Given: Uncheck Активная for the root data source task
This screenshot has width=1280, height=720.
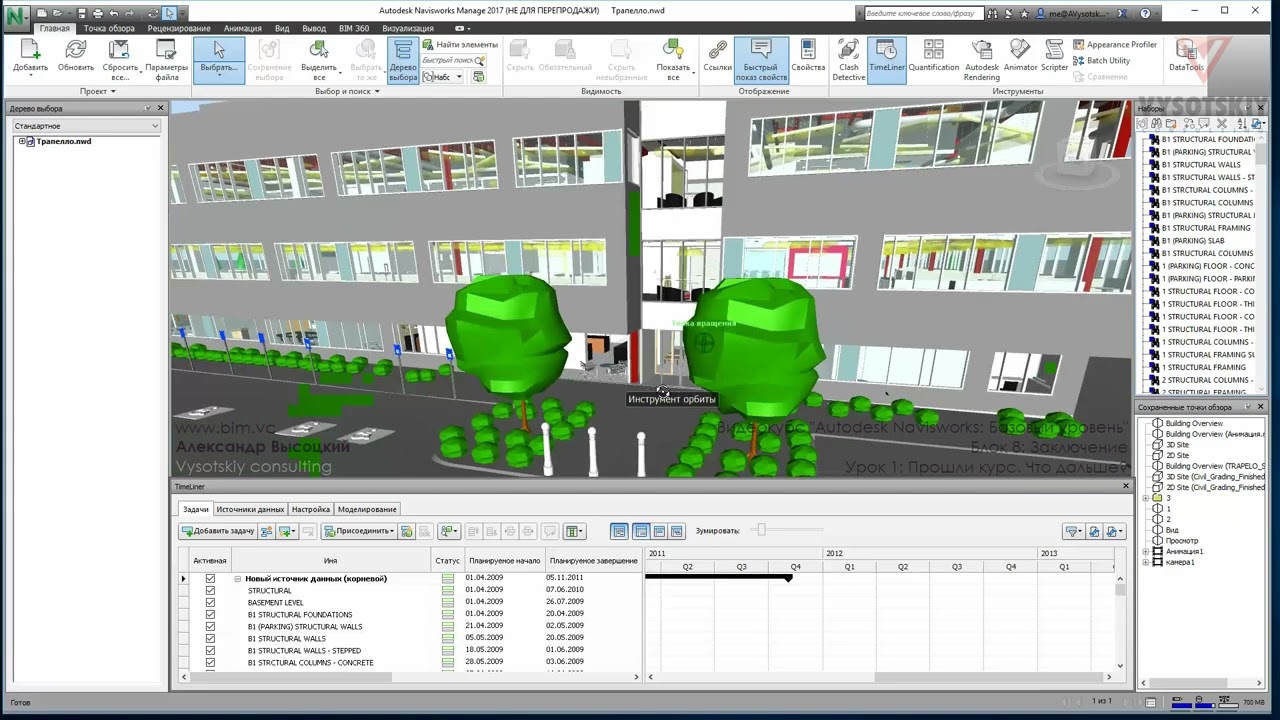Looking at the screenshot, I should [x=210, y=579].
